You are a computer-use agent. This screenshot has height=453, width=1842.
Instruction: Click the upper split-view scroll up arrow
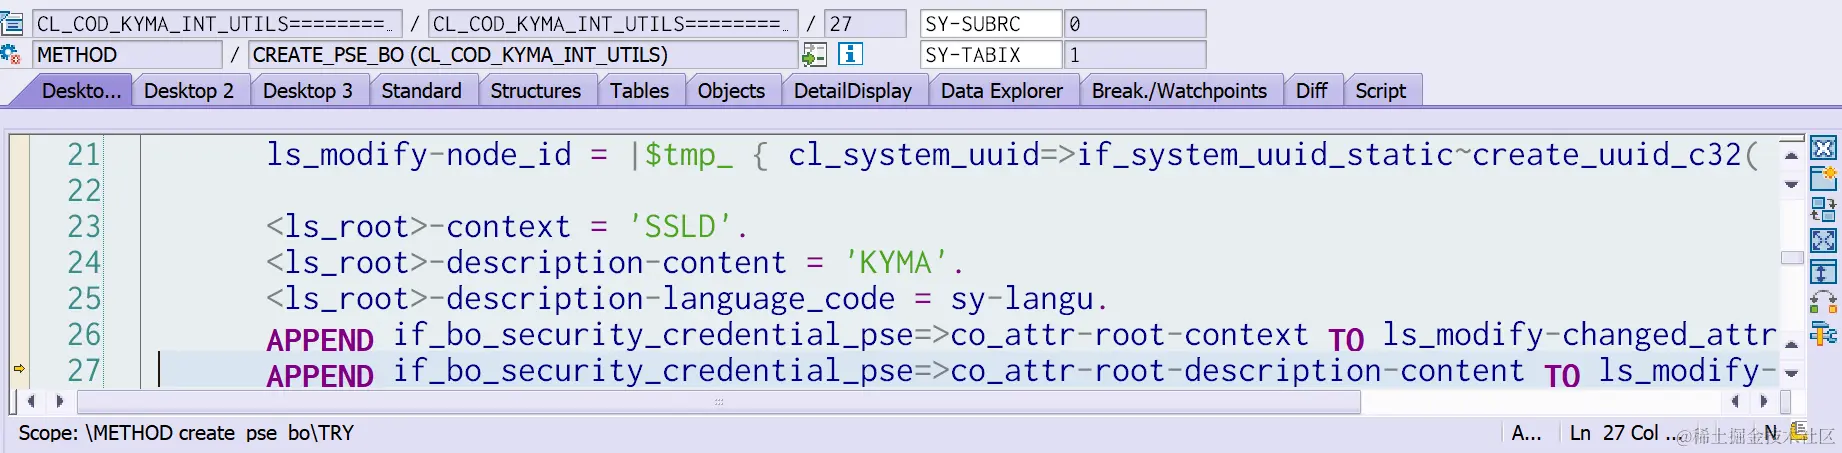coord(1791,156)
